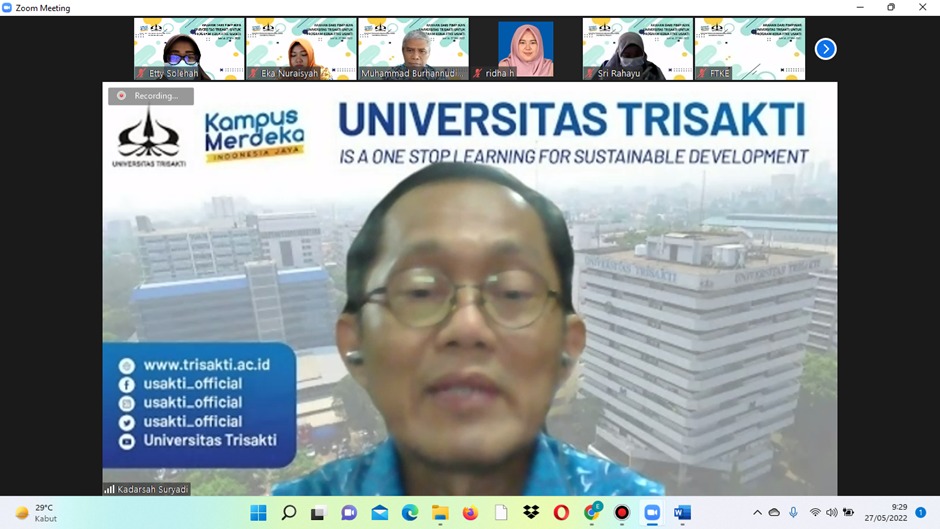Open the red screen recorder taskbar icon
The image size is (940, 529).
pos(622,513)
